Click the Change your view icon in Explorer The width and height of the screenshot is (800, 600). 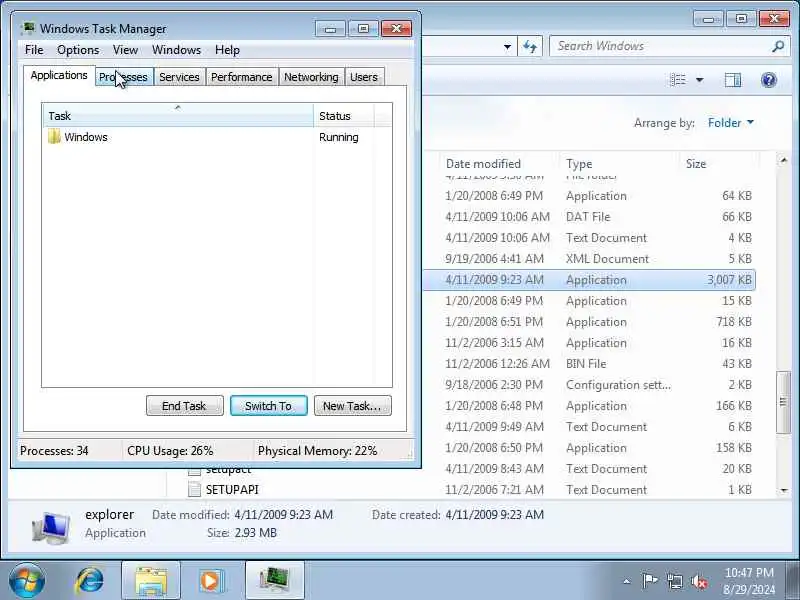[x=678, y=80]
